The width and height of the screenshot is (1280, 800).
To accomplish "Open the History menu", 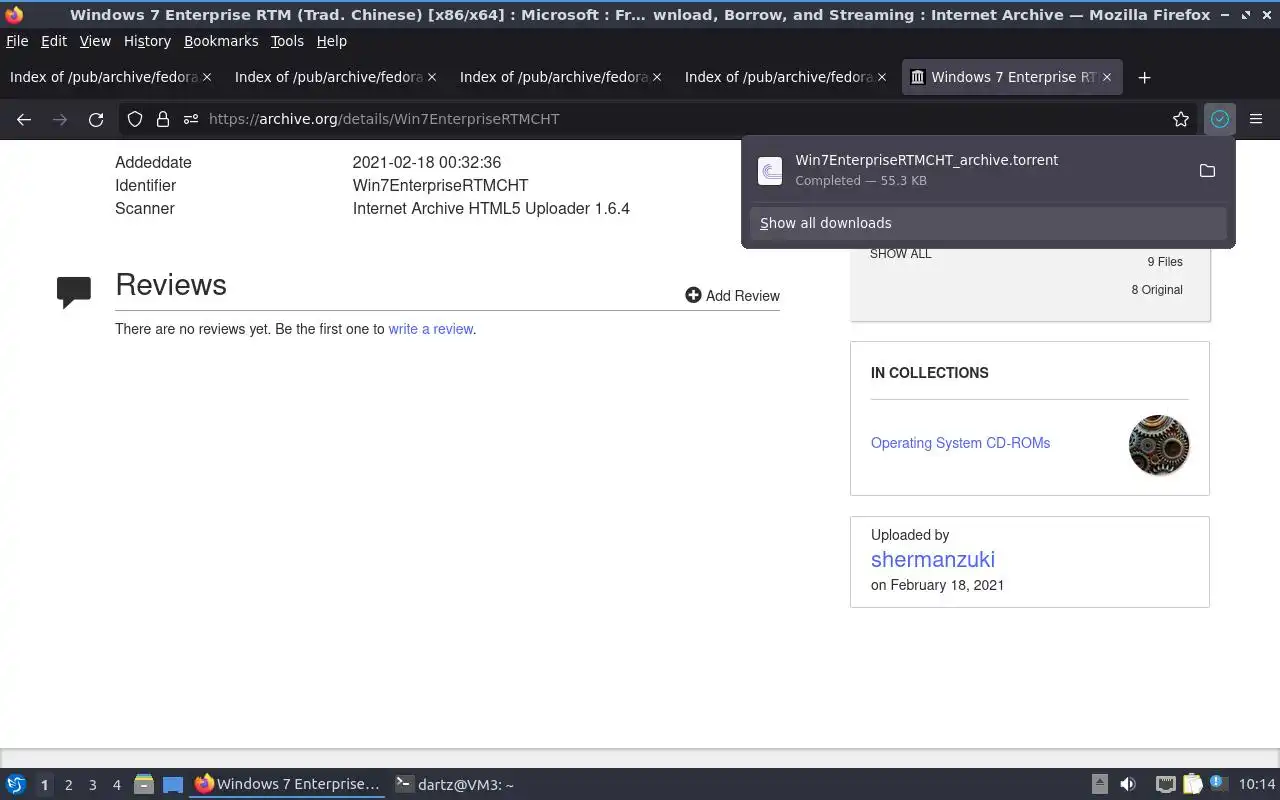I will pos(147,41).
